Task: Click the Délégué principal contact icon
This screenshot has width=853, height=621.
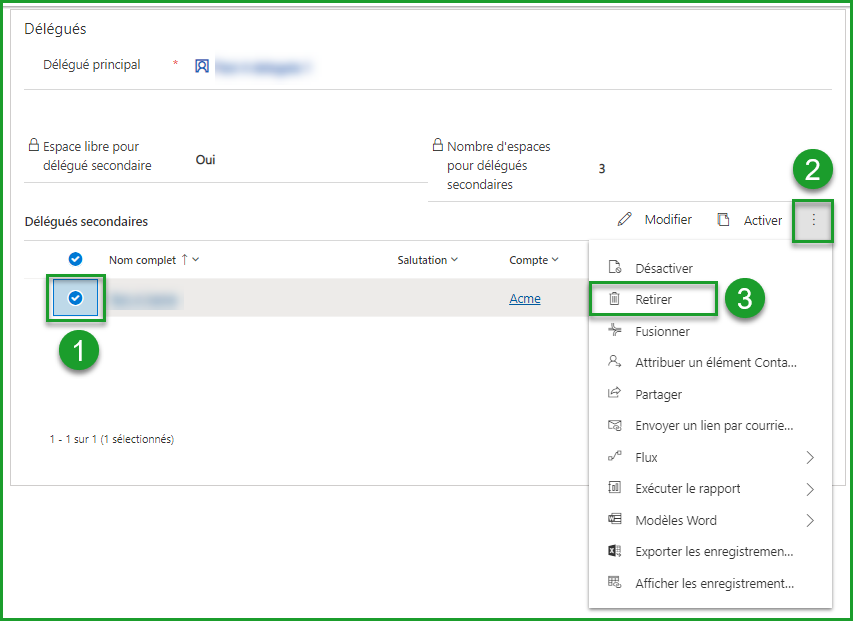Action: (202, 66)
